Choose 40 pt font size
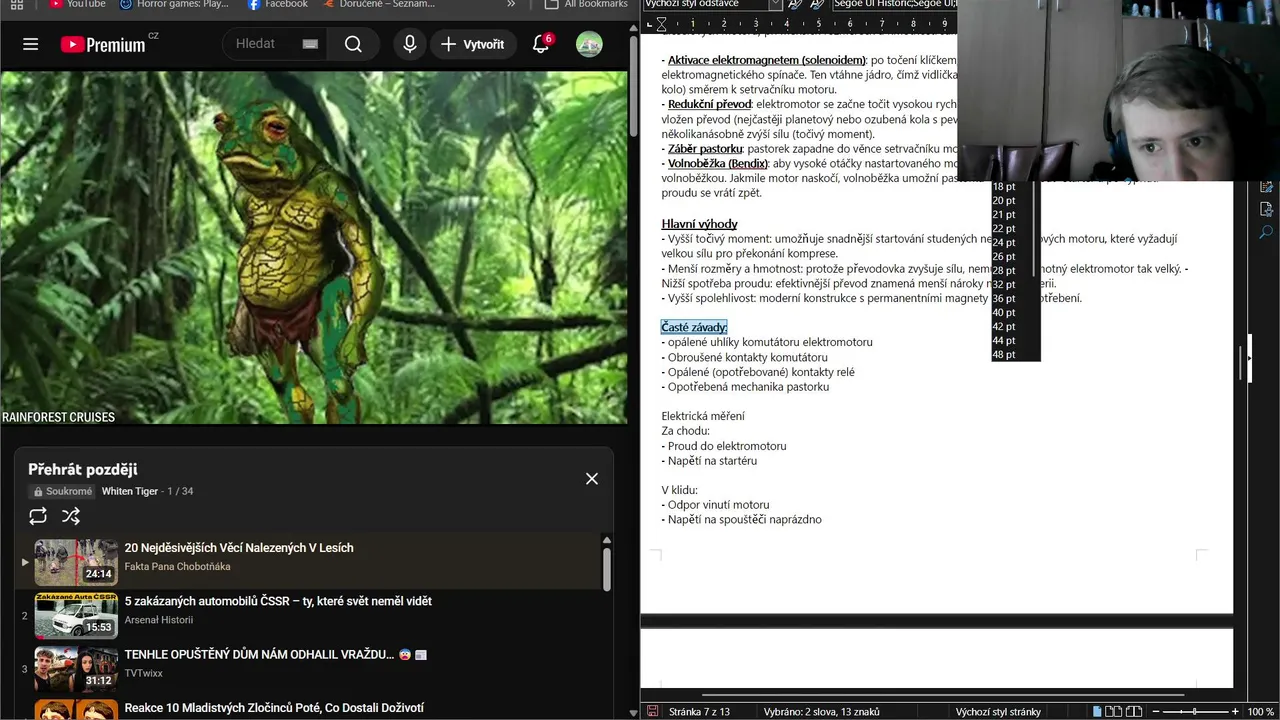The height and width of the screenshot is (720, 1280). click(1004, 313)
